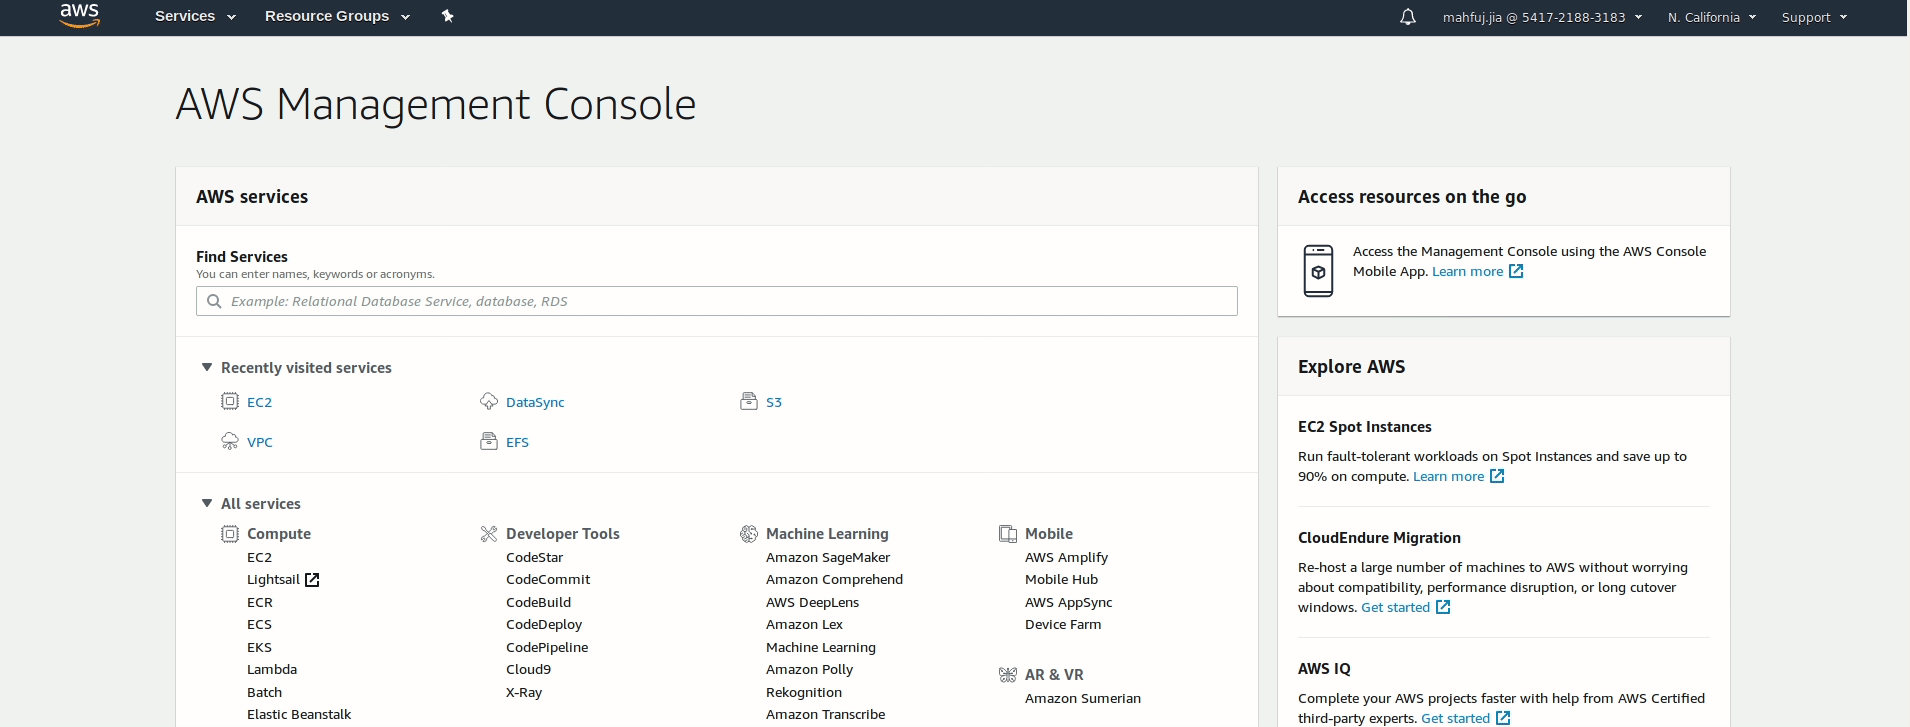1910x727 pixels.
Task: Open the Resource Groups dropdown
Action: 337,16
